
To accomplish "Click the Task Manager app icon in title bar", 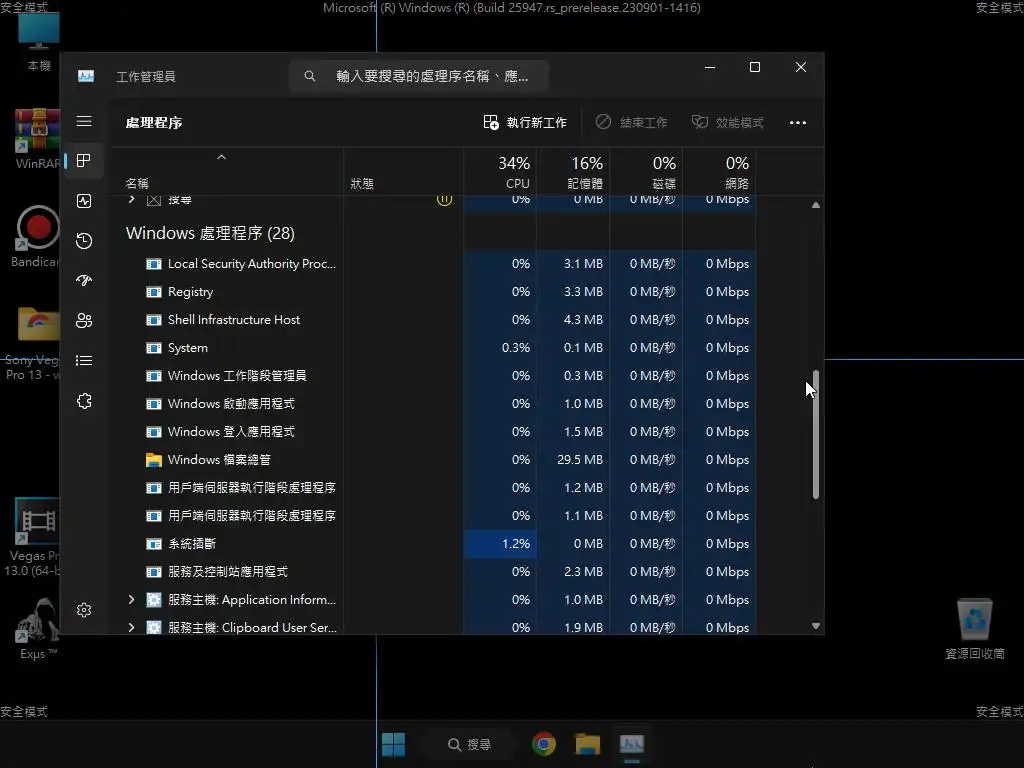I will 86,76.
